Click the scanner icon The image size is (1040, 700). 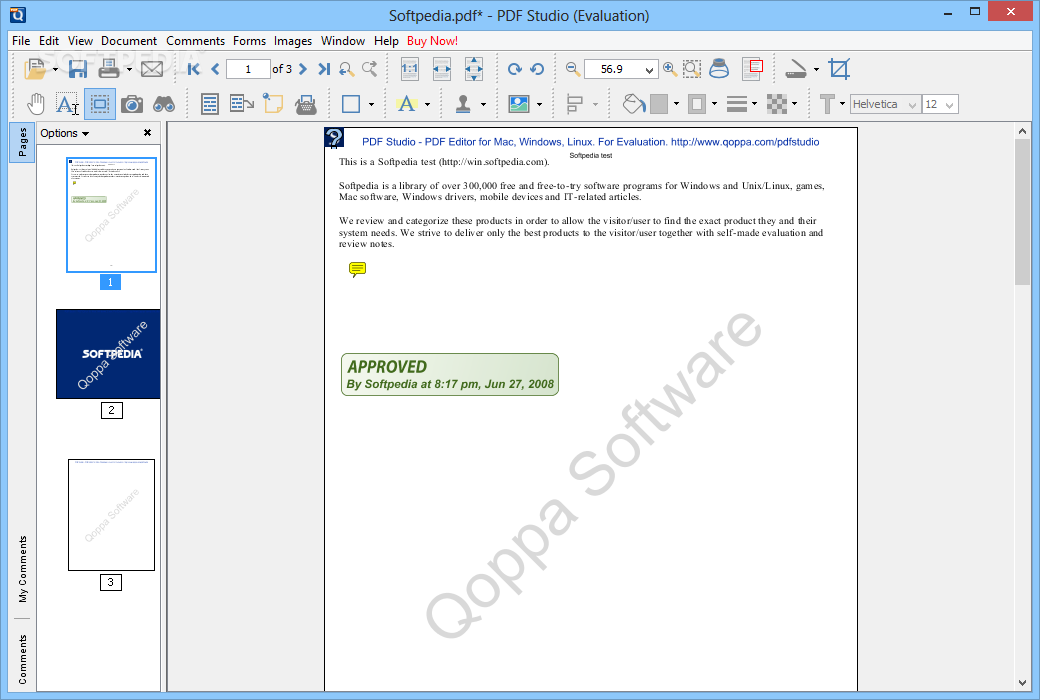(x=795, y=69)
